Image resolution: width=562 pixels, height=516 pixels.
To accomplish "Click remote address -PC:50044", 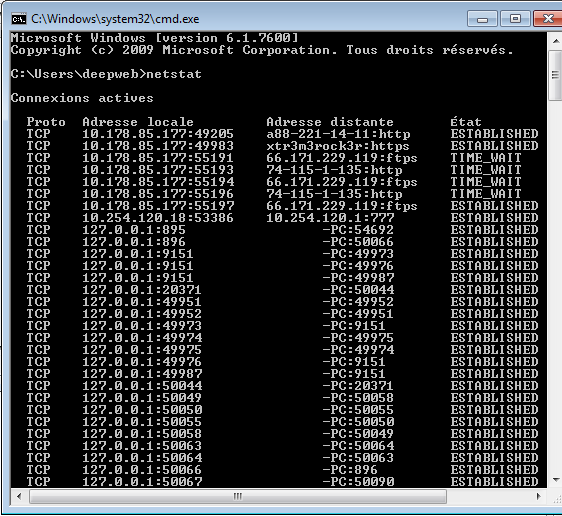I will [358, 290].
